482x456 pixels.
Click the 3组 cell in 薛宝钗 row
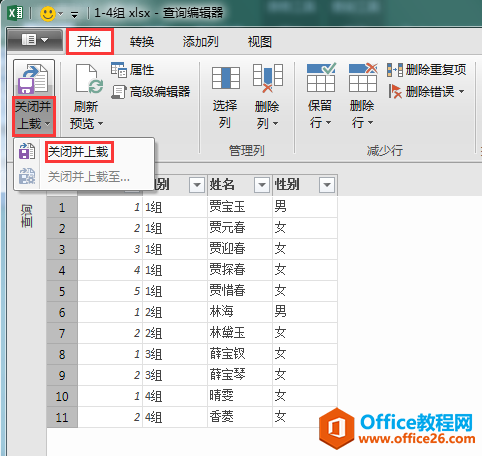click(175, 354)
